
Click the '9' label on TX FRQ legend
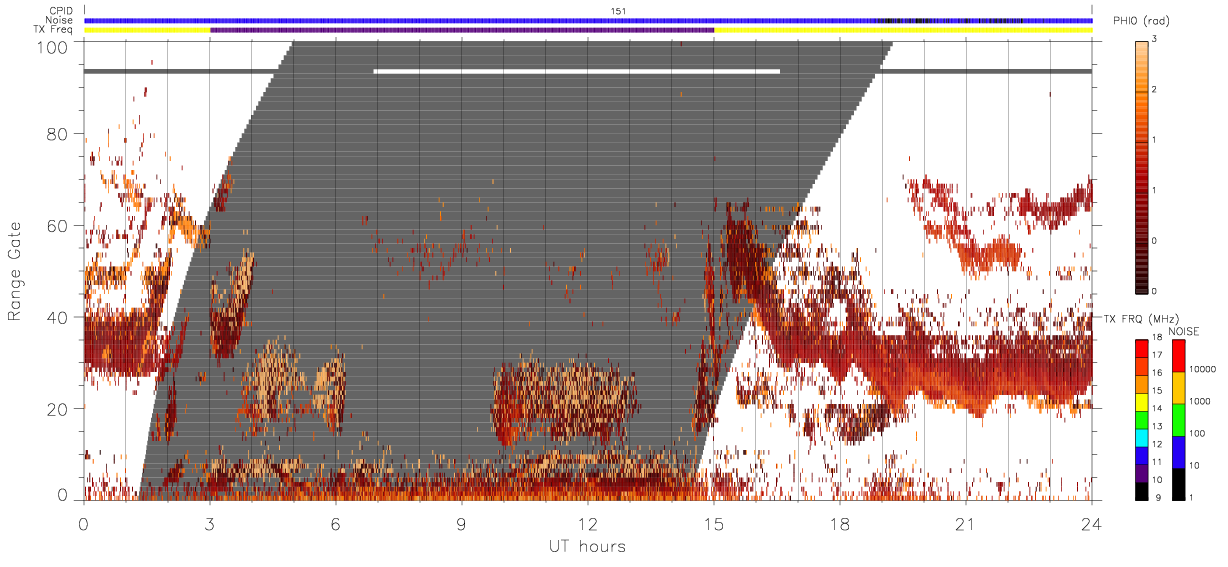[x=1159, y=497]
